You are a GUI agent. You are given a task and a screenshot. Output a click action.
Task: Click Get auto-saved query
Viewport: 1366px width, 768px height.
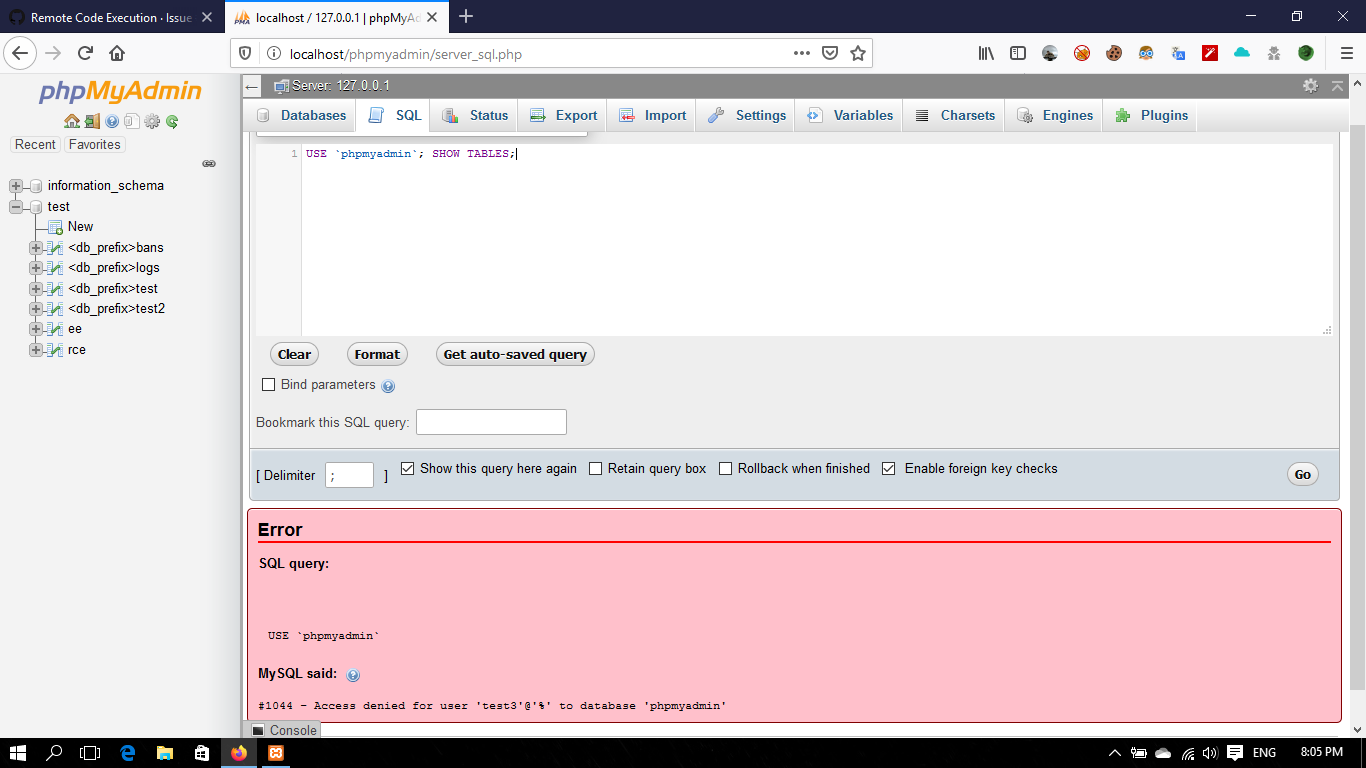[x=514, y=354]
